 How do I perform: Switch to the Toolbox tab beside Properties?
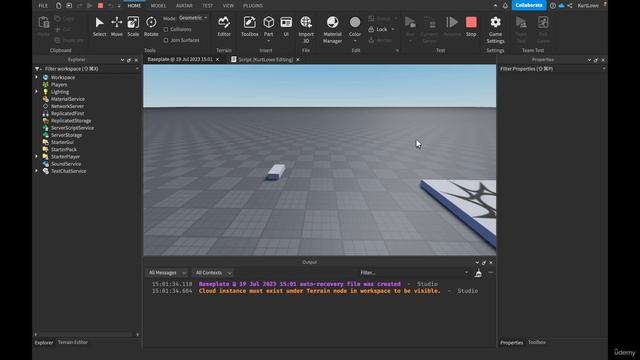[537, 342]
